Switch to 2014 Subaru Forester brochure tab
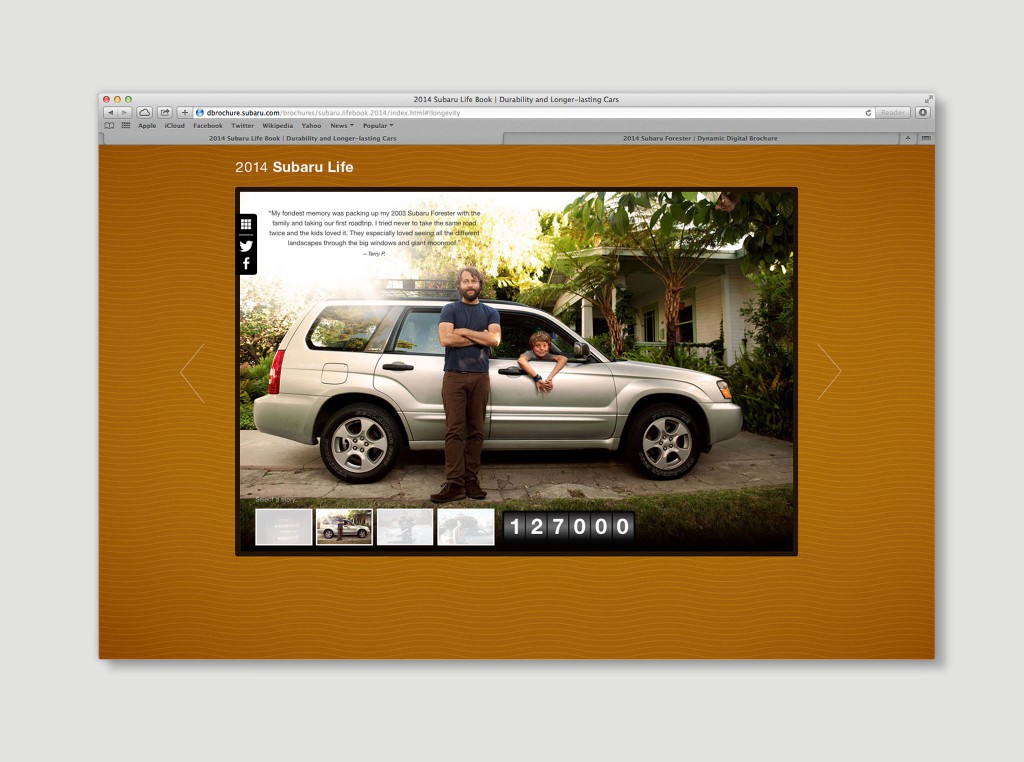 pyautogui.click(x=700, y=138)
